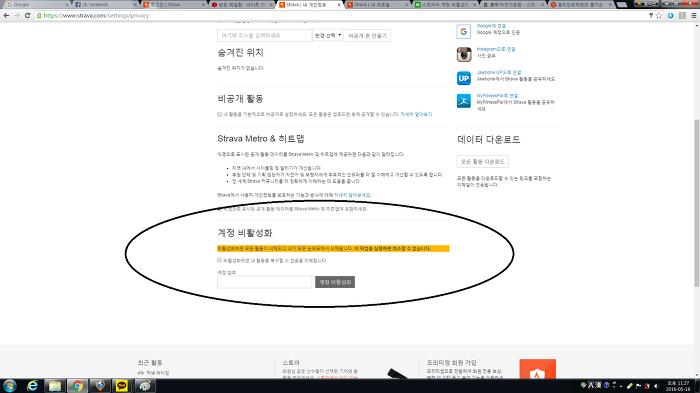
Task: Click the 저녁 라이딩 recent activity link
Action: 158,373
